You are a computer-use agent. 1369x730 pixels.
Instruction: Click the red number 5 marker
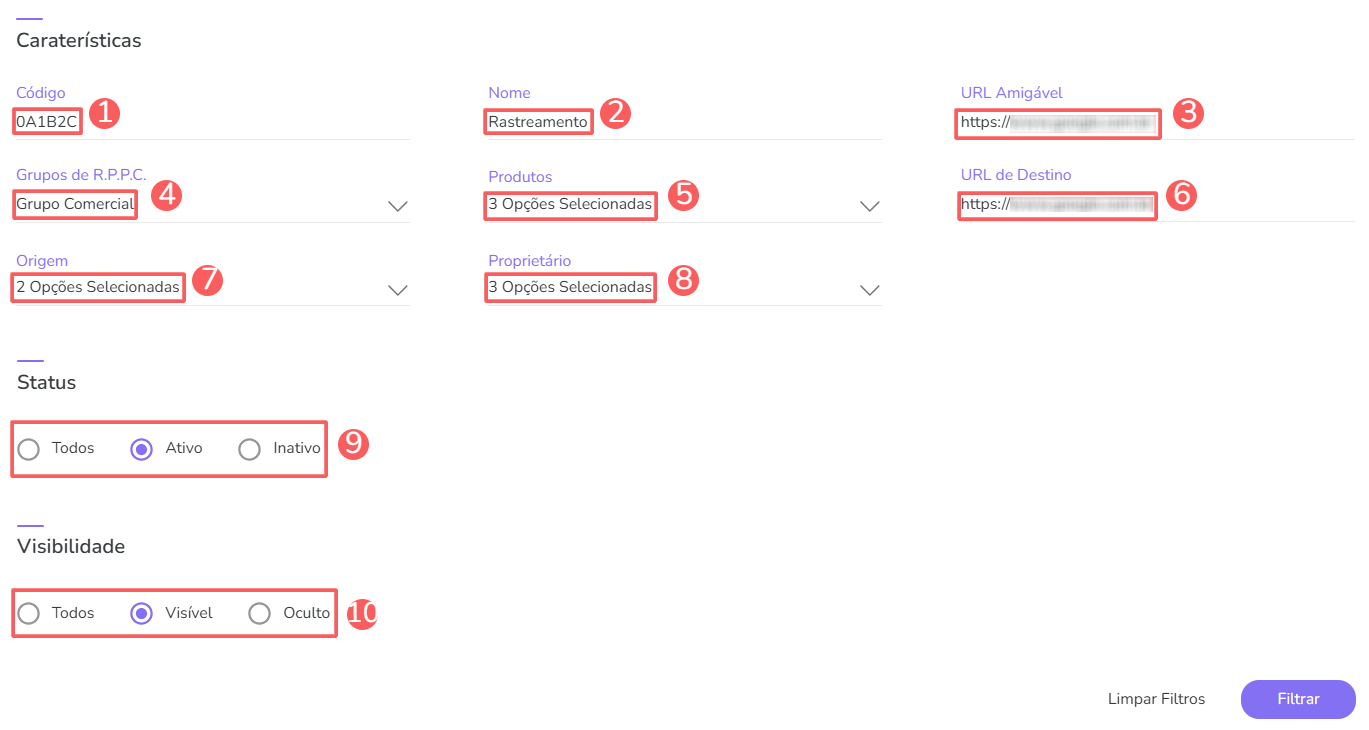[x=683, y=195]
